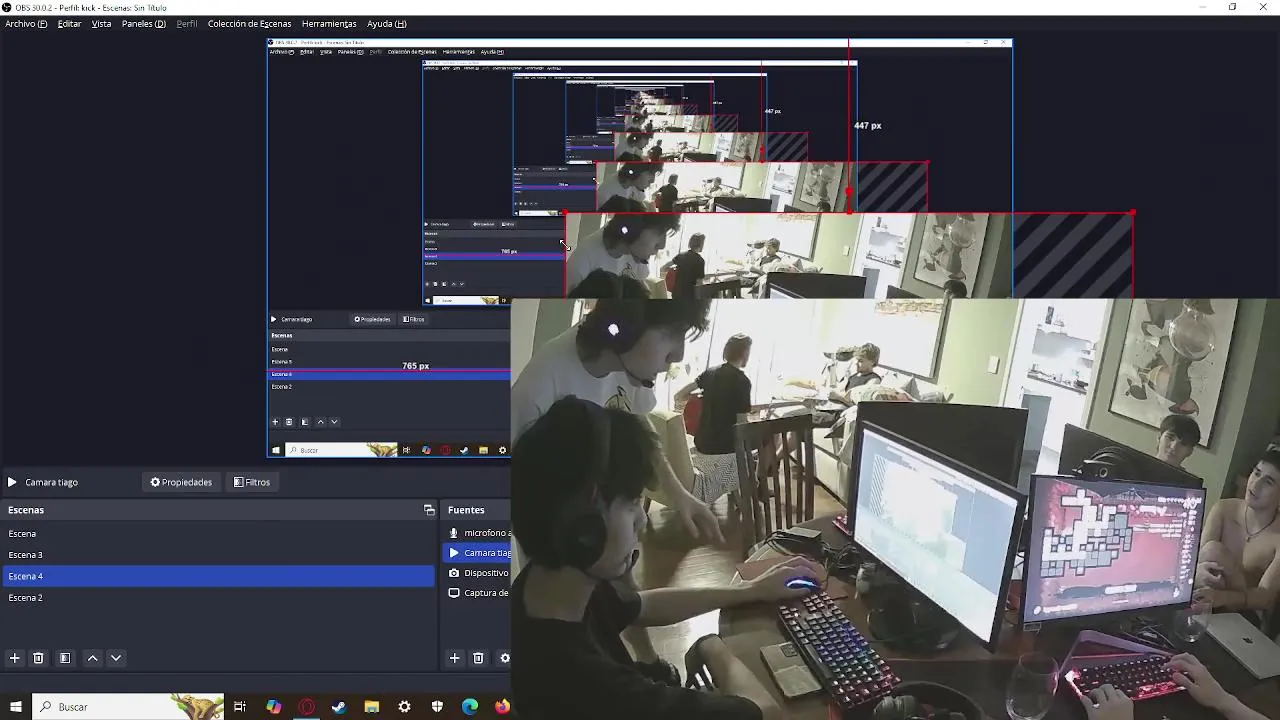Select the microfono source in Fuentes
1280x720 pixels.
pyautogui.click(x=477, y=533)
